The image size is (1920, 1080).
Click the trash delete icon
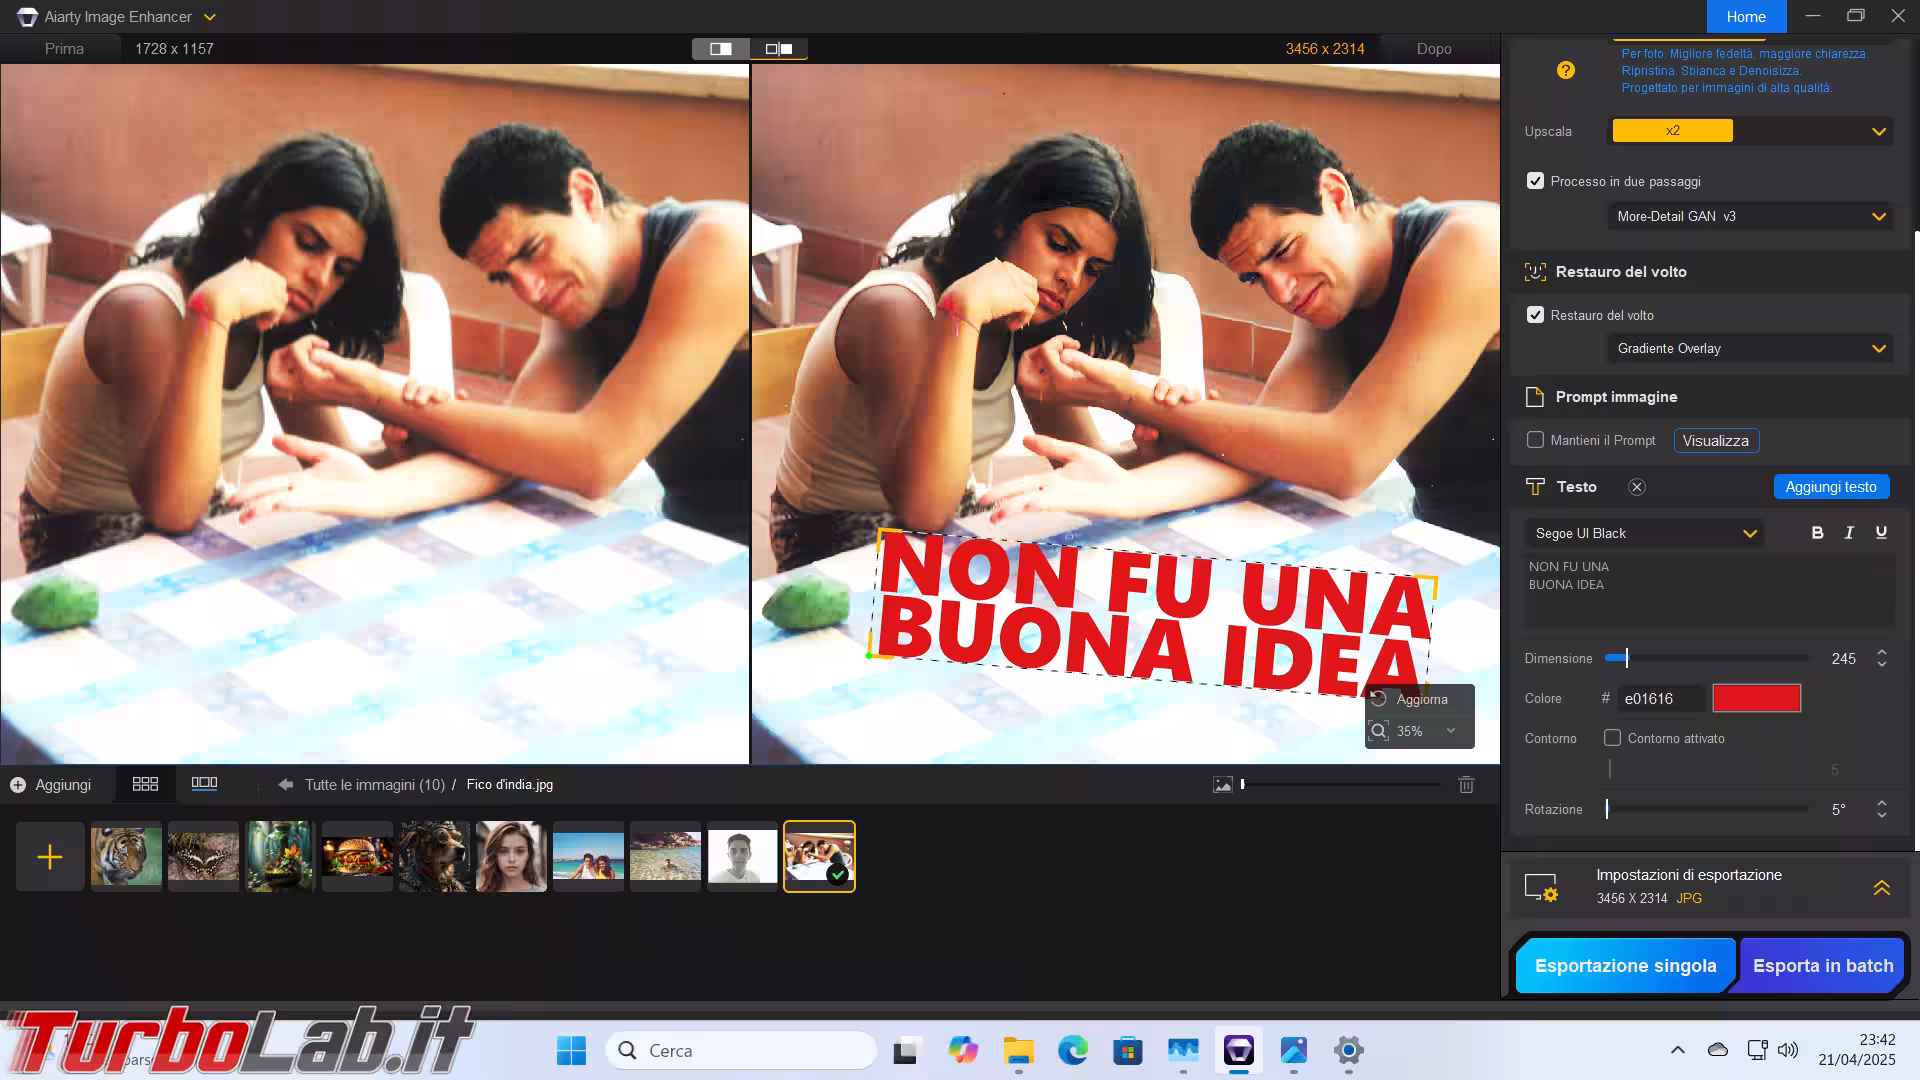pos(1466,785)
